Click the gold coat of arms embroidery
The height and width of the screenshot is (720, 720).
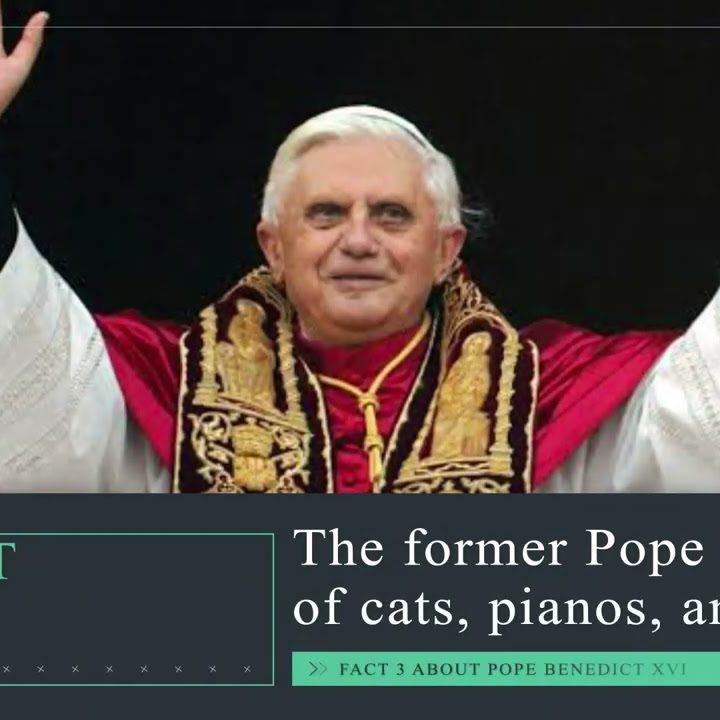pyautogui.click(x=253, y=455)
